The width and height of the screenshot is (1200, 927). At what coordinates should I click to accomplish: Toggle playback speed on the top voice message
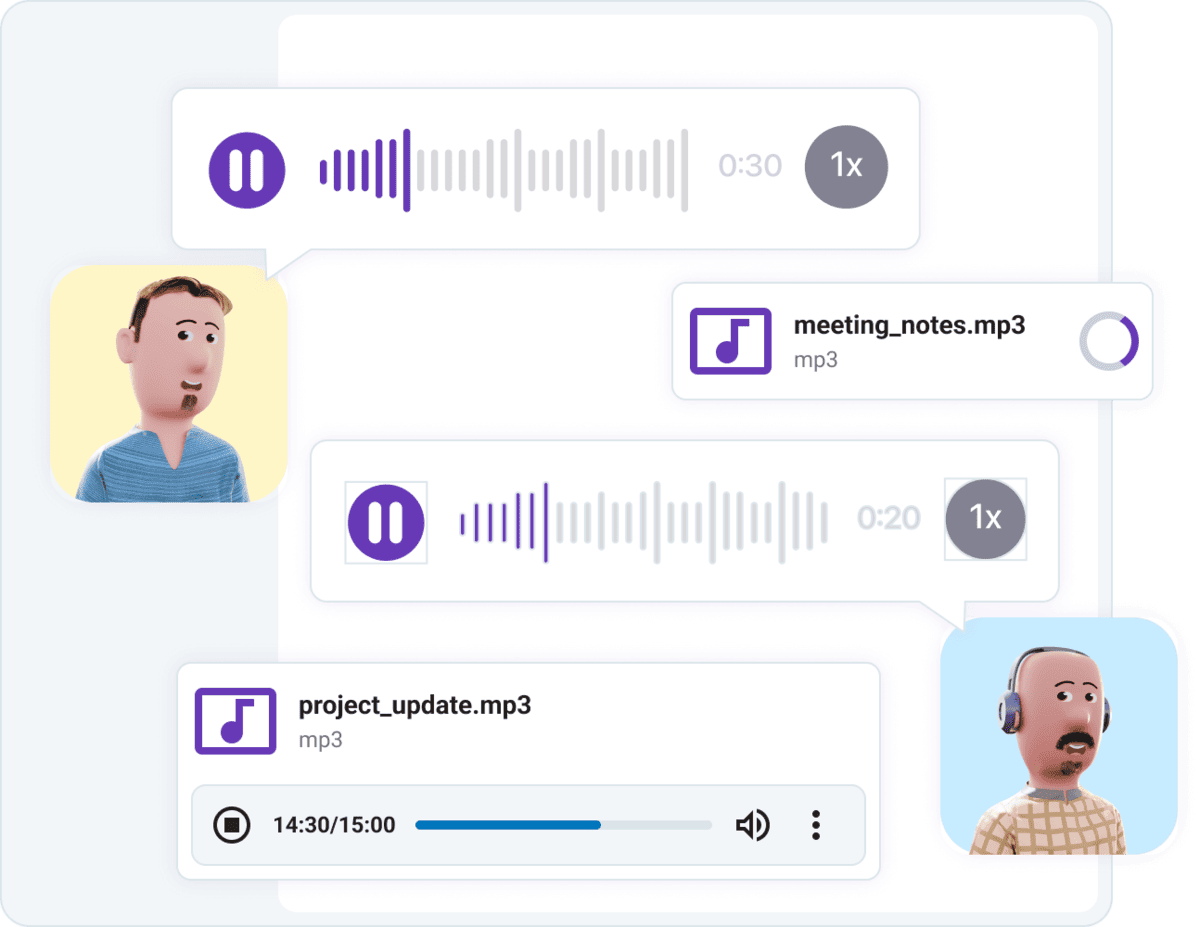(846, 166)
